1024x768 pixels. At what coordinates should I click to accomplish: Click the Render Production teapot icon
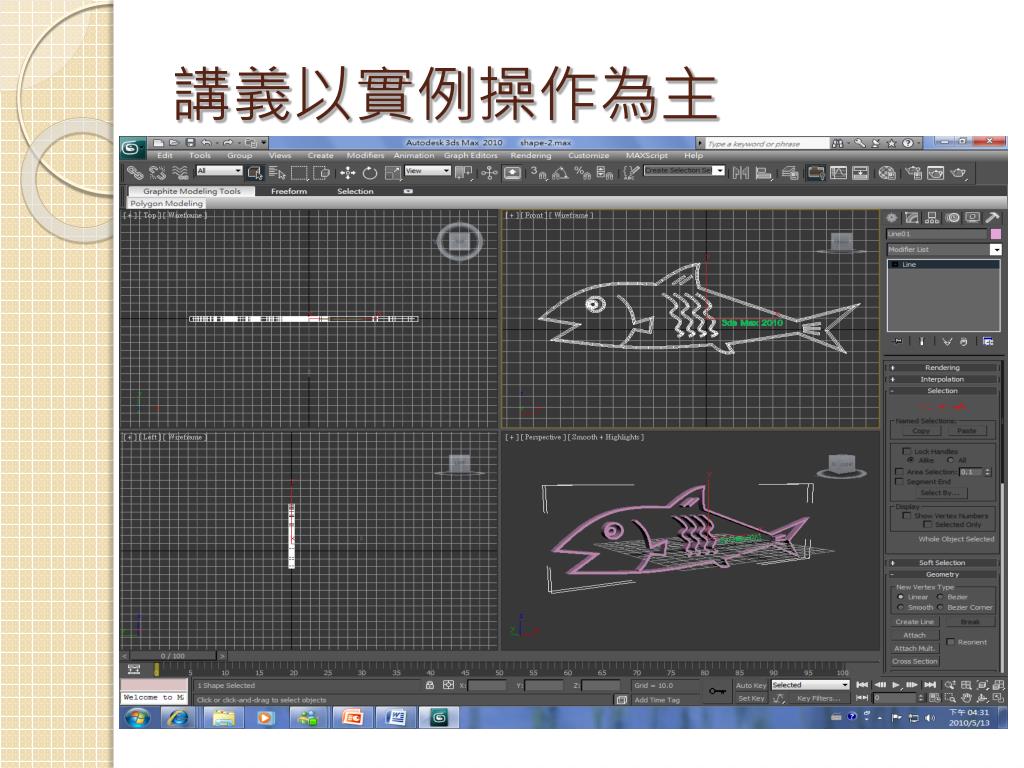tap(958, 173)
